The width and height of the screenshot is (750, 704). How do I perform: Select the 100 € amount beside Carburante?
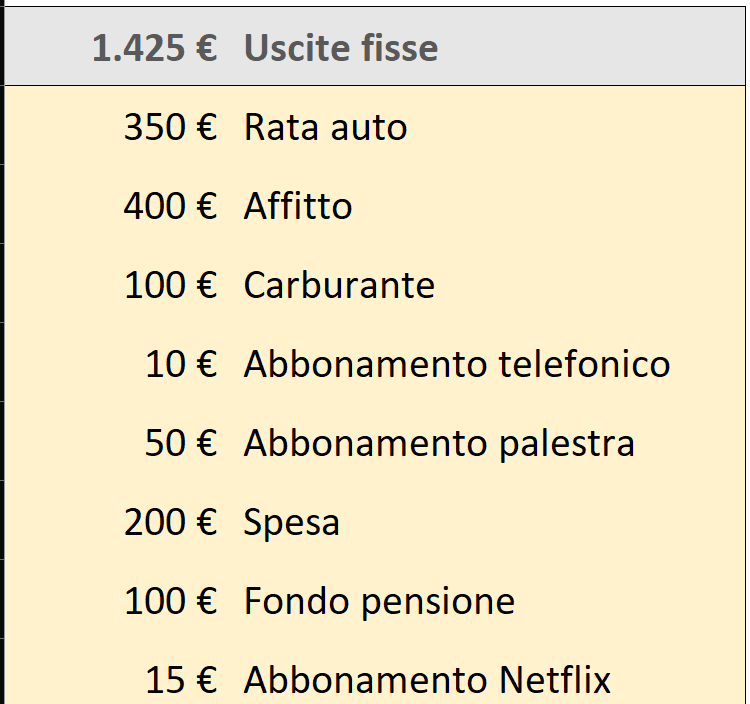(x=170, y=285)
